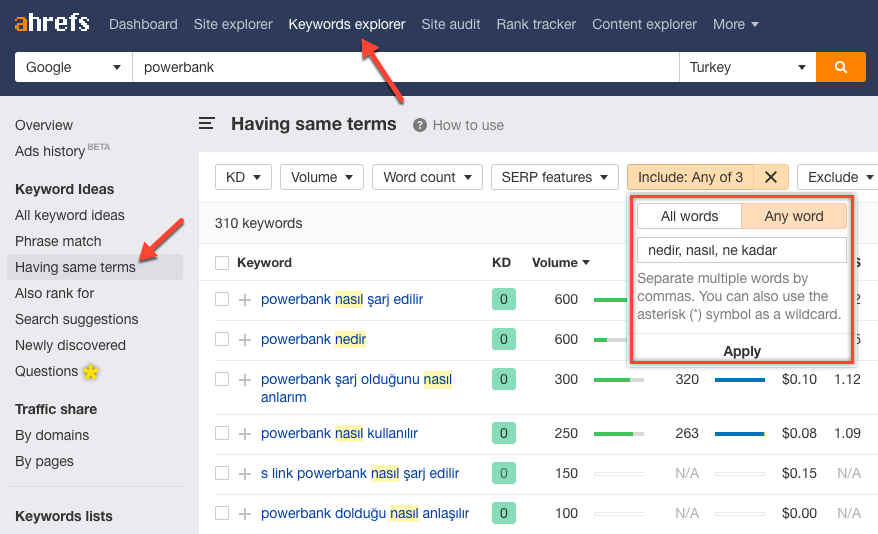Switch include mode to All words
Viewport: 878px width, 534px height.
point(689,216)
